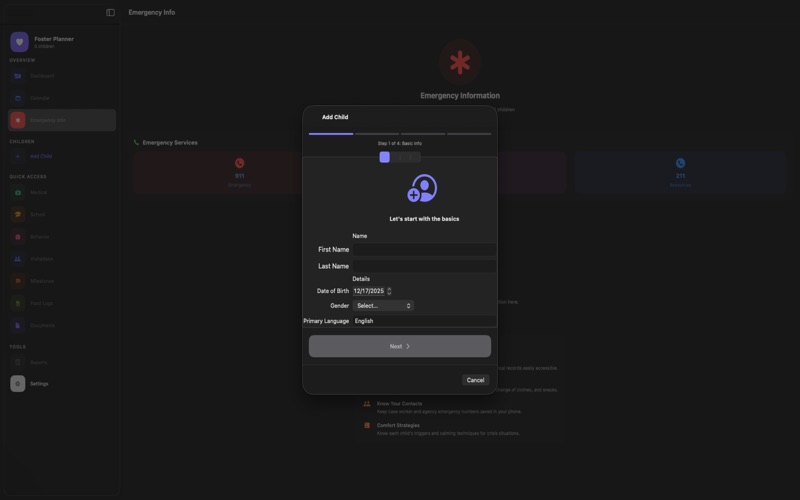Open Milestones quick access item
Image resolution: width=800 pixels, height=500 pixels.
pos(61,281)
